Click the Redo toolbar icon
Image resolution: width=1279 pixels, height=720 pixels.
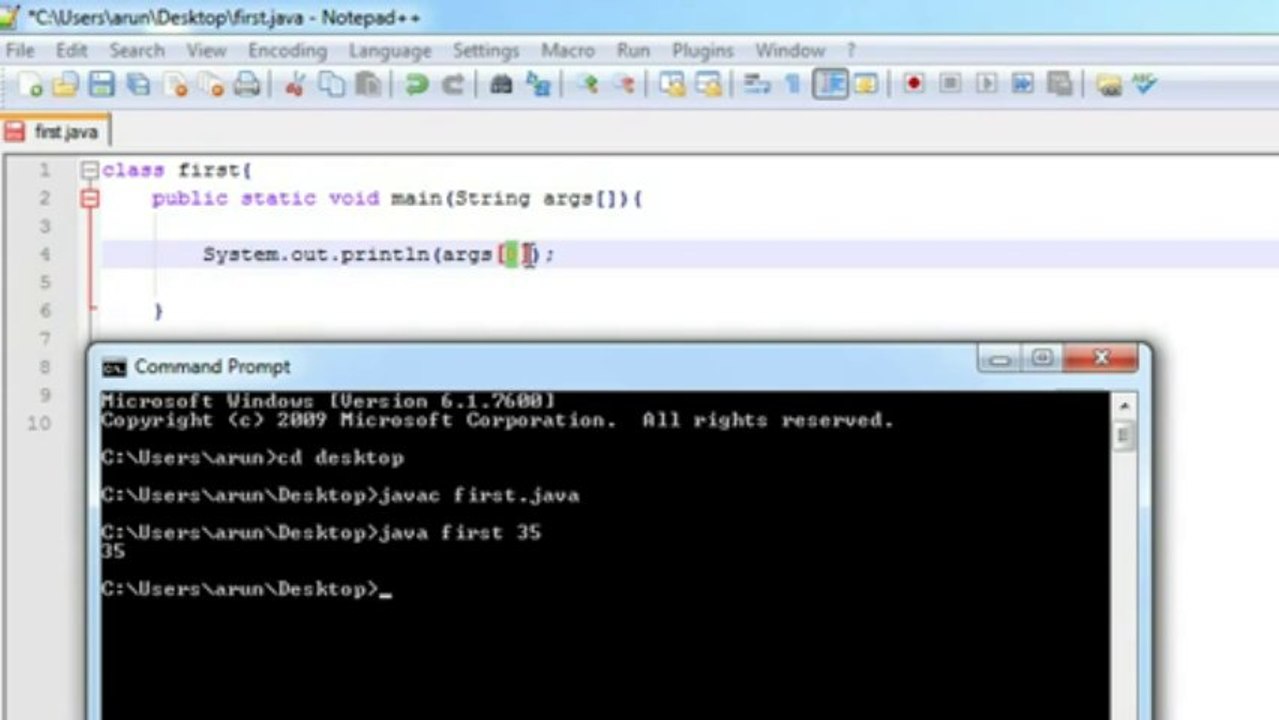(x=453, y=85)
